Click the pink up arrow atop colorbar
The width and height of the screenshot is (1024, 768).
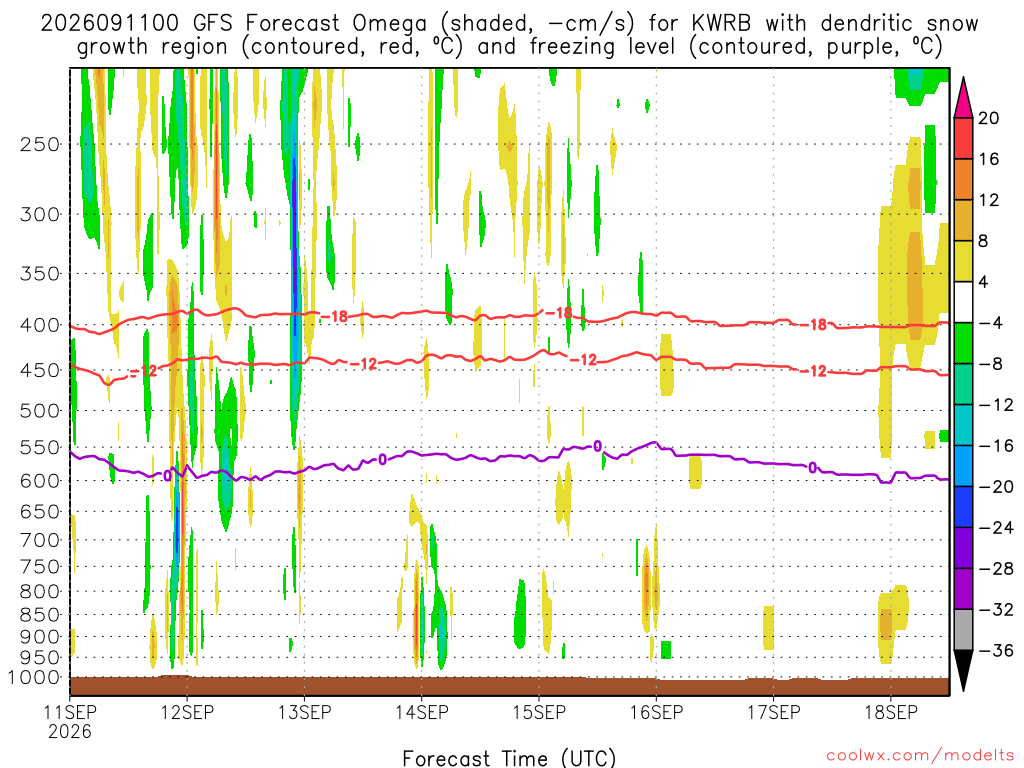pyautogui.click(x=963, y=98)
